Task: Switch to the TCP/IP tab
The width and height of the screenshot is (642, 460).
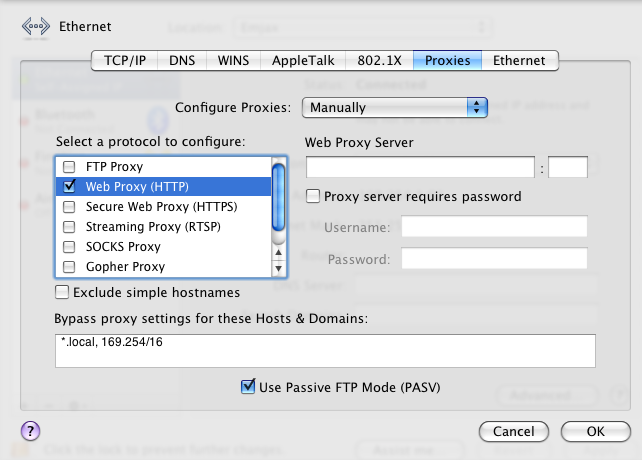Action: [125, 61]
